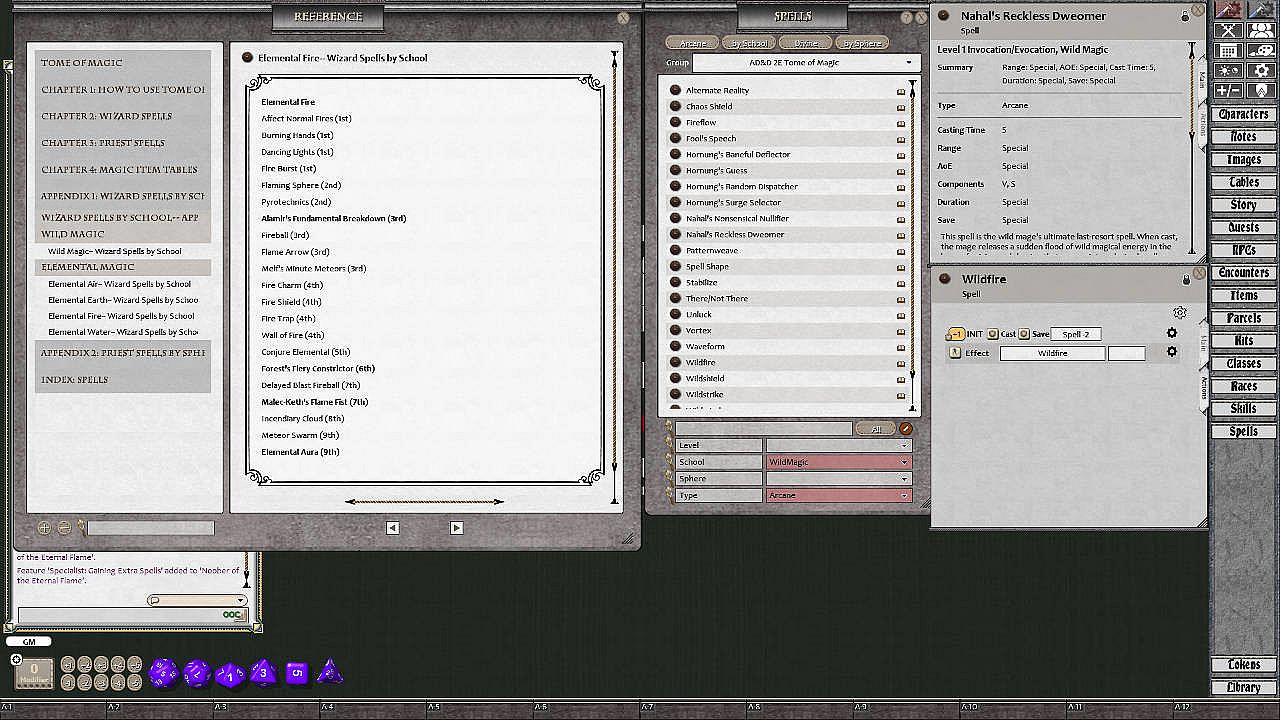Select the Arcane tab in Spells window
Image resolution: width=1280 pixels, height=720 pixels.
tap(693, 43)
